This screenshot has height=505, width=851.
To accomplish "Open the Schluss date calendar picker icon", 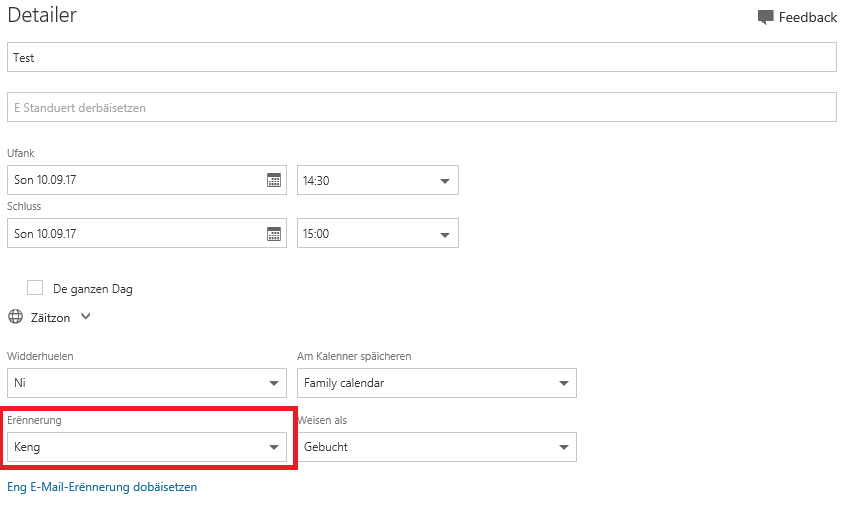I will click(274, 234).
